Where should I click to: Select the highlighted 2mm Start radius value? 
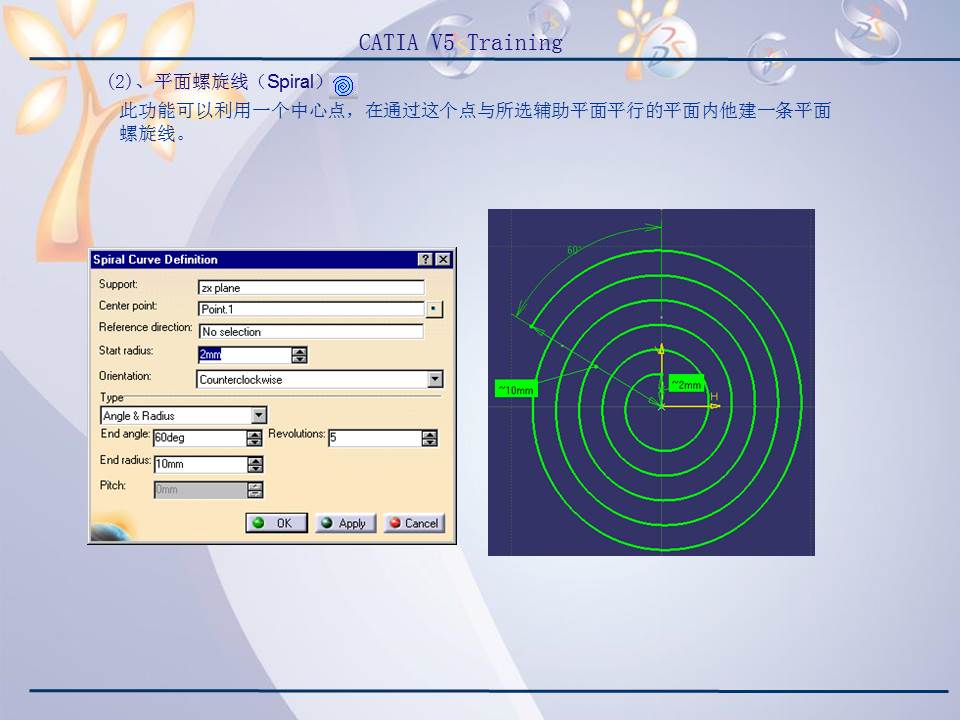pos(210,355)
